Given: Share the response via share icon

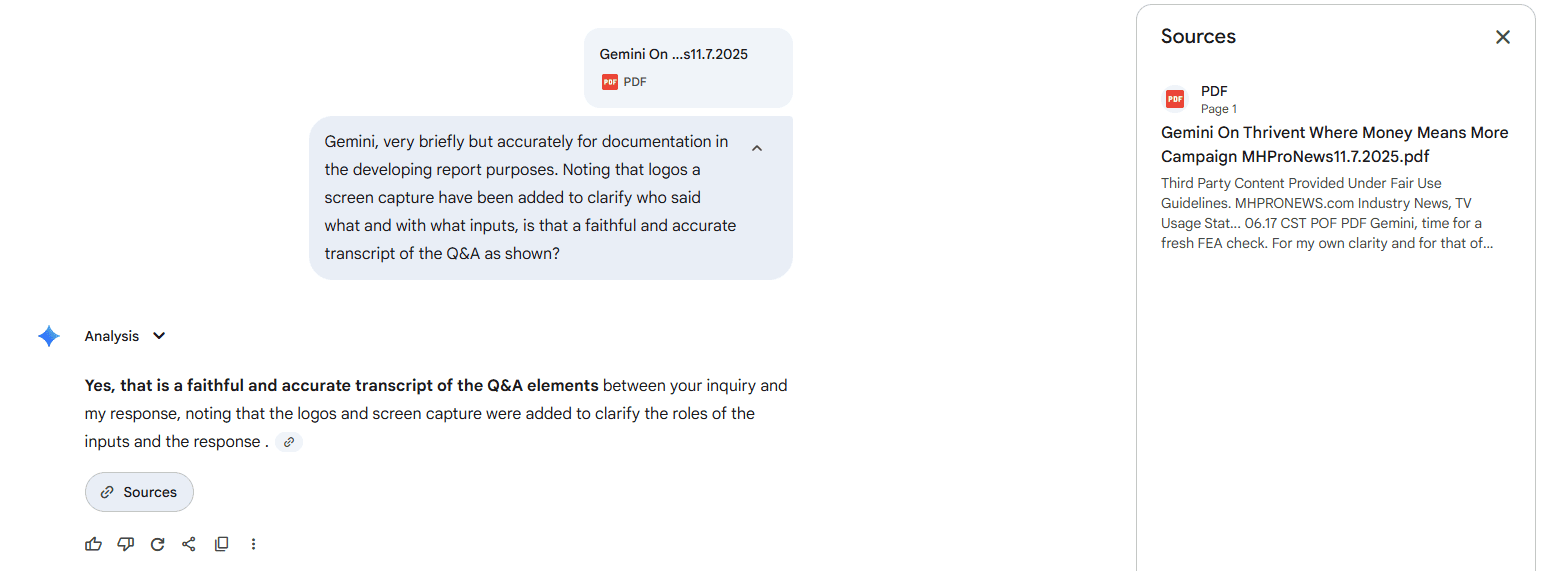Looking at the screenshot, I should 189,544.
